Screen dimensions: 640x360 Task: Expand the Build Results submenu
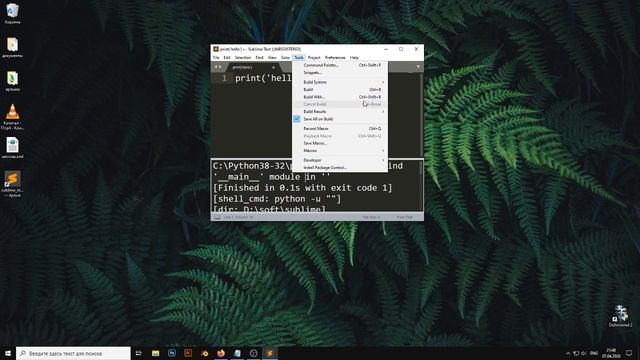pyautogui.click(x=340, y=111)
